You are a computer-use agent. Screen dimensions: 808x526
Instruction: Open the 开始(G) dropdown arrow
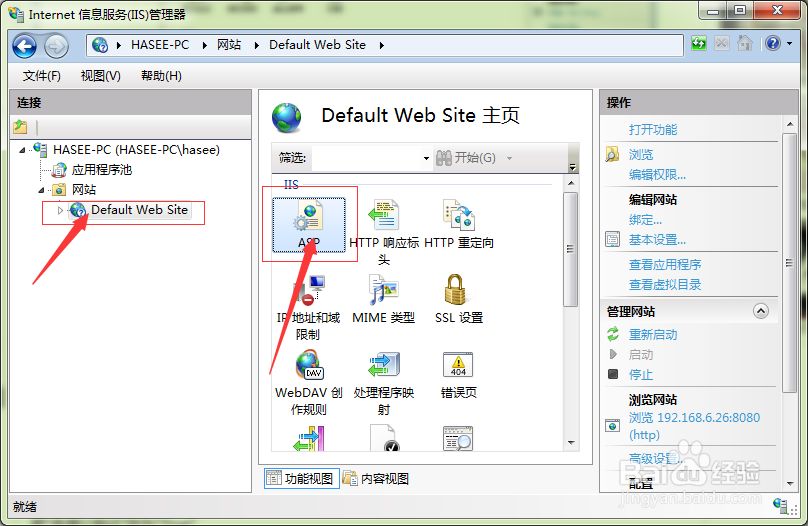coord(509,158)
